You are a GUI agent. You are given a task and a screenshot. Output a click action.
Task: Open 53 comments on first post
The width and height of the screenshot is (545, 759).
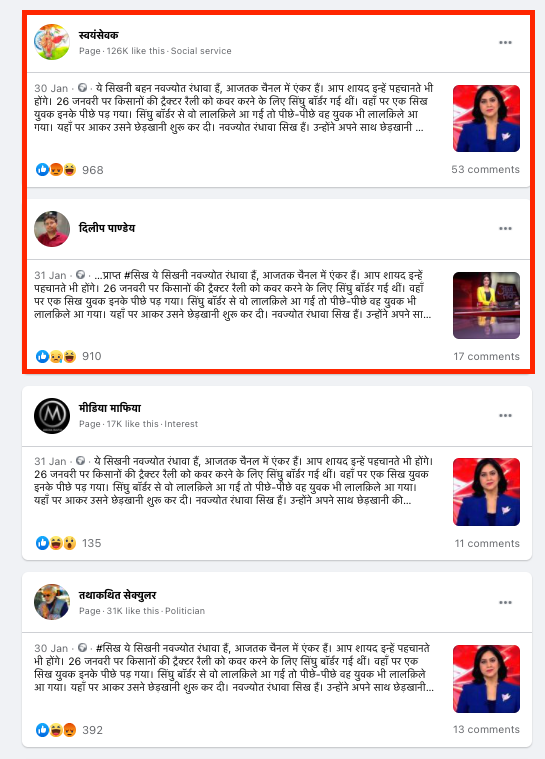click(485, 169)
